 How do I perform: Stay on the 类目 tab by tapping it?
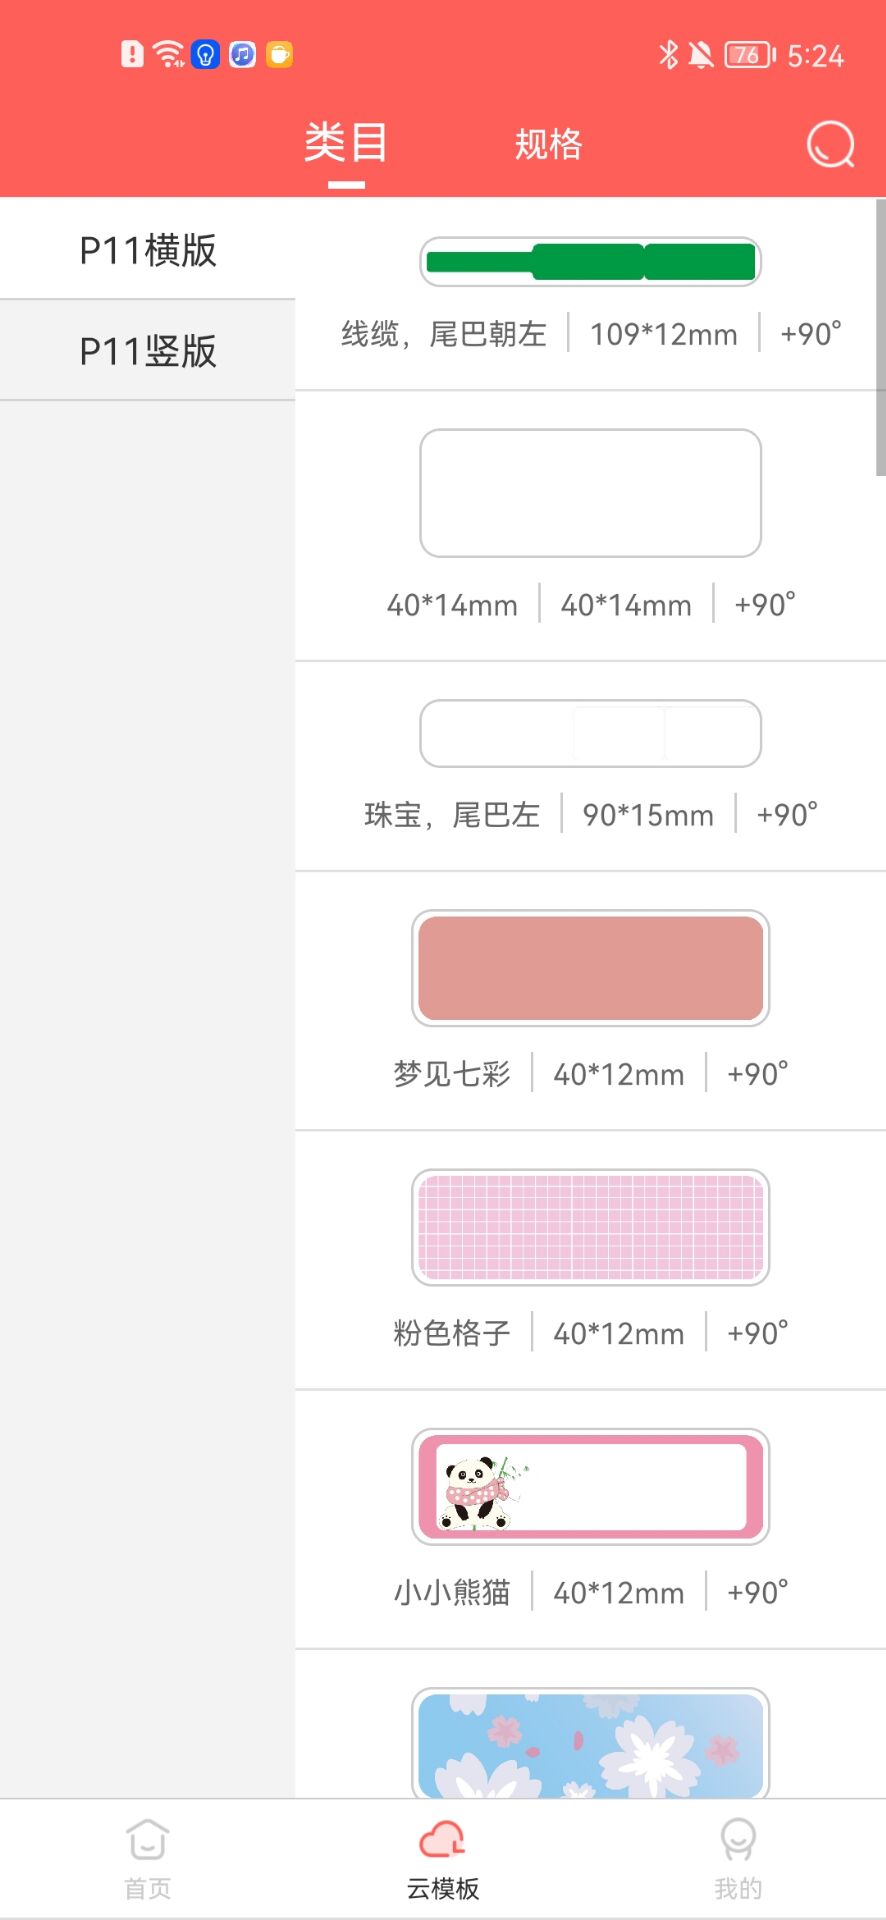[343, 144]
